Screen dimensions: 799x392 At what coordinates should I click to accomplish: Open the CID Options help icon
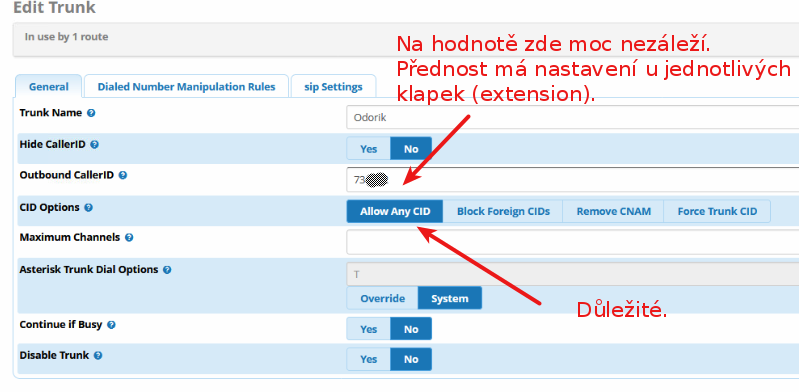click(x=88, y=207)
